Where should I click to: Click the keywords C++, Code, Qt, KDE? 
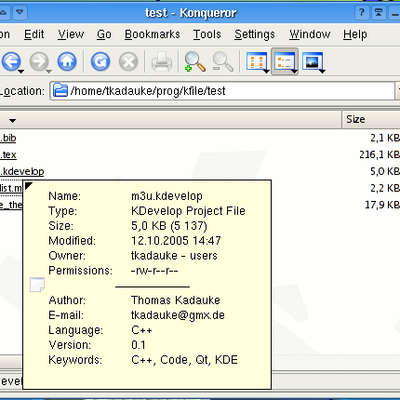point(184,360)
